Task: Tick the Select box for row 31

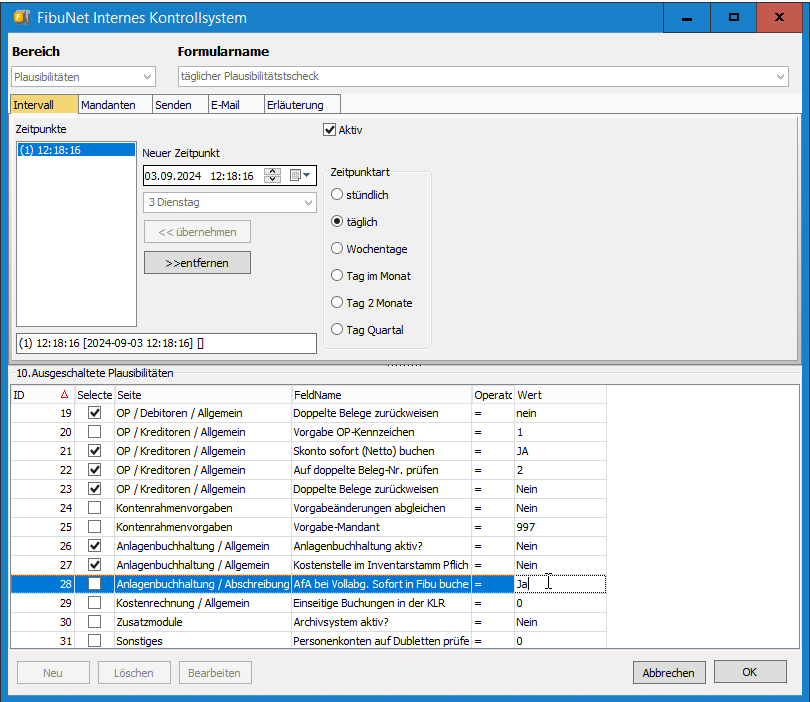Action: 95,641
